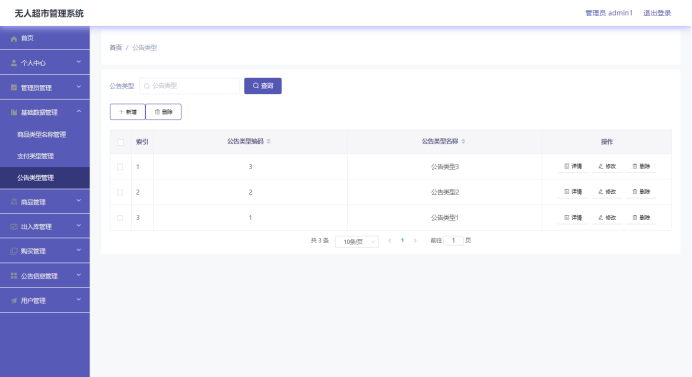Open 商品类型名称管理 submenu item

[45, 135]
